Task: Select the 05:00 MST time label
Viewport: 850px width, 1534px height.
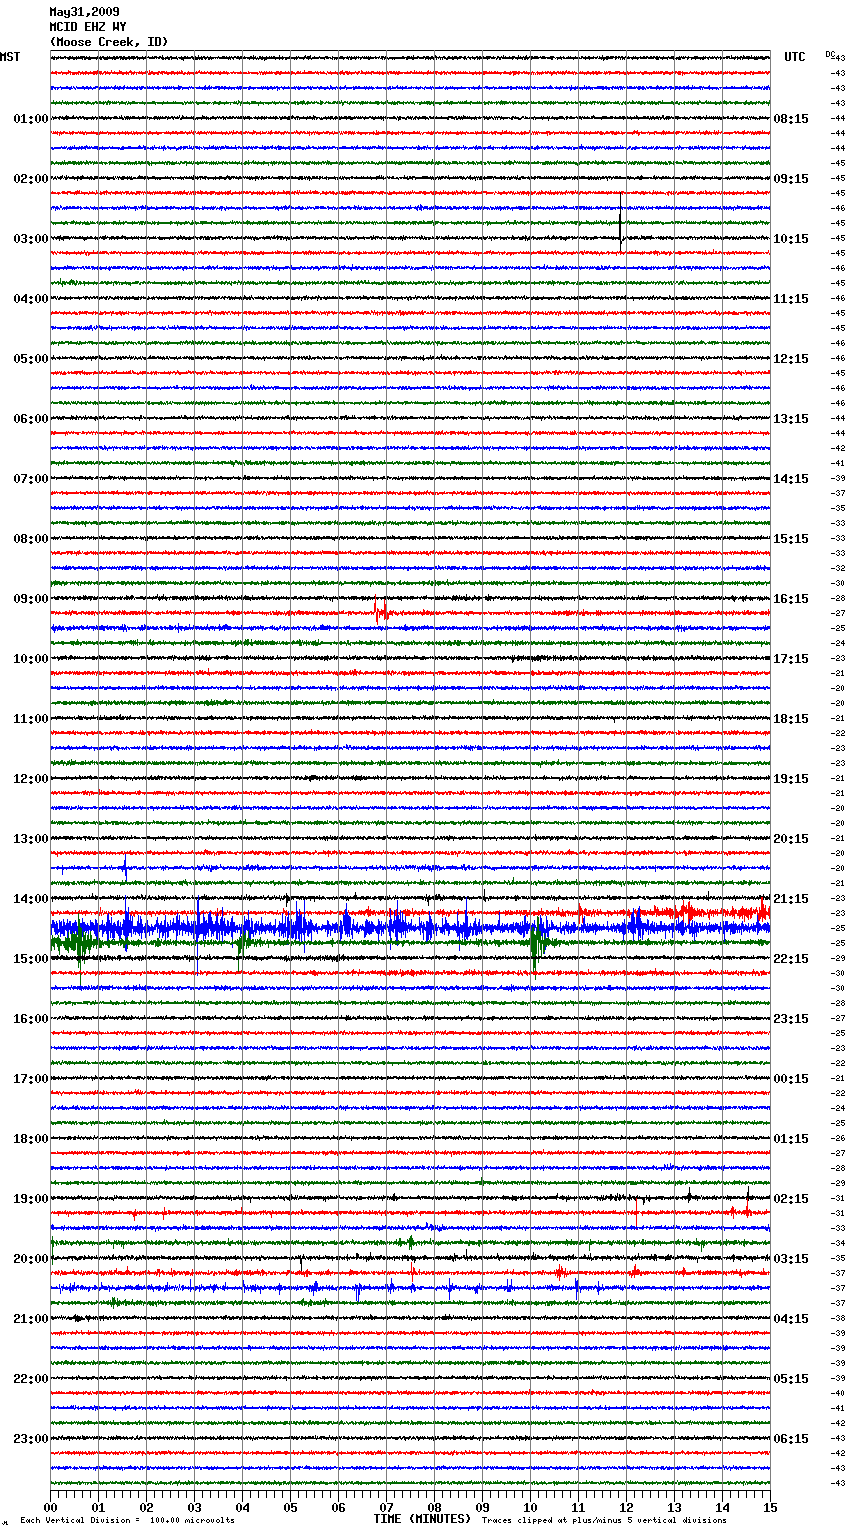Action: pos(31,359)
